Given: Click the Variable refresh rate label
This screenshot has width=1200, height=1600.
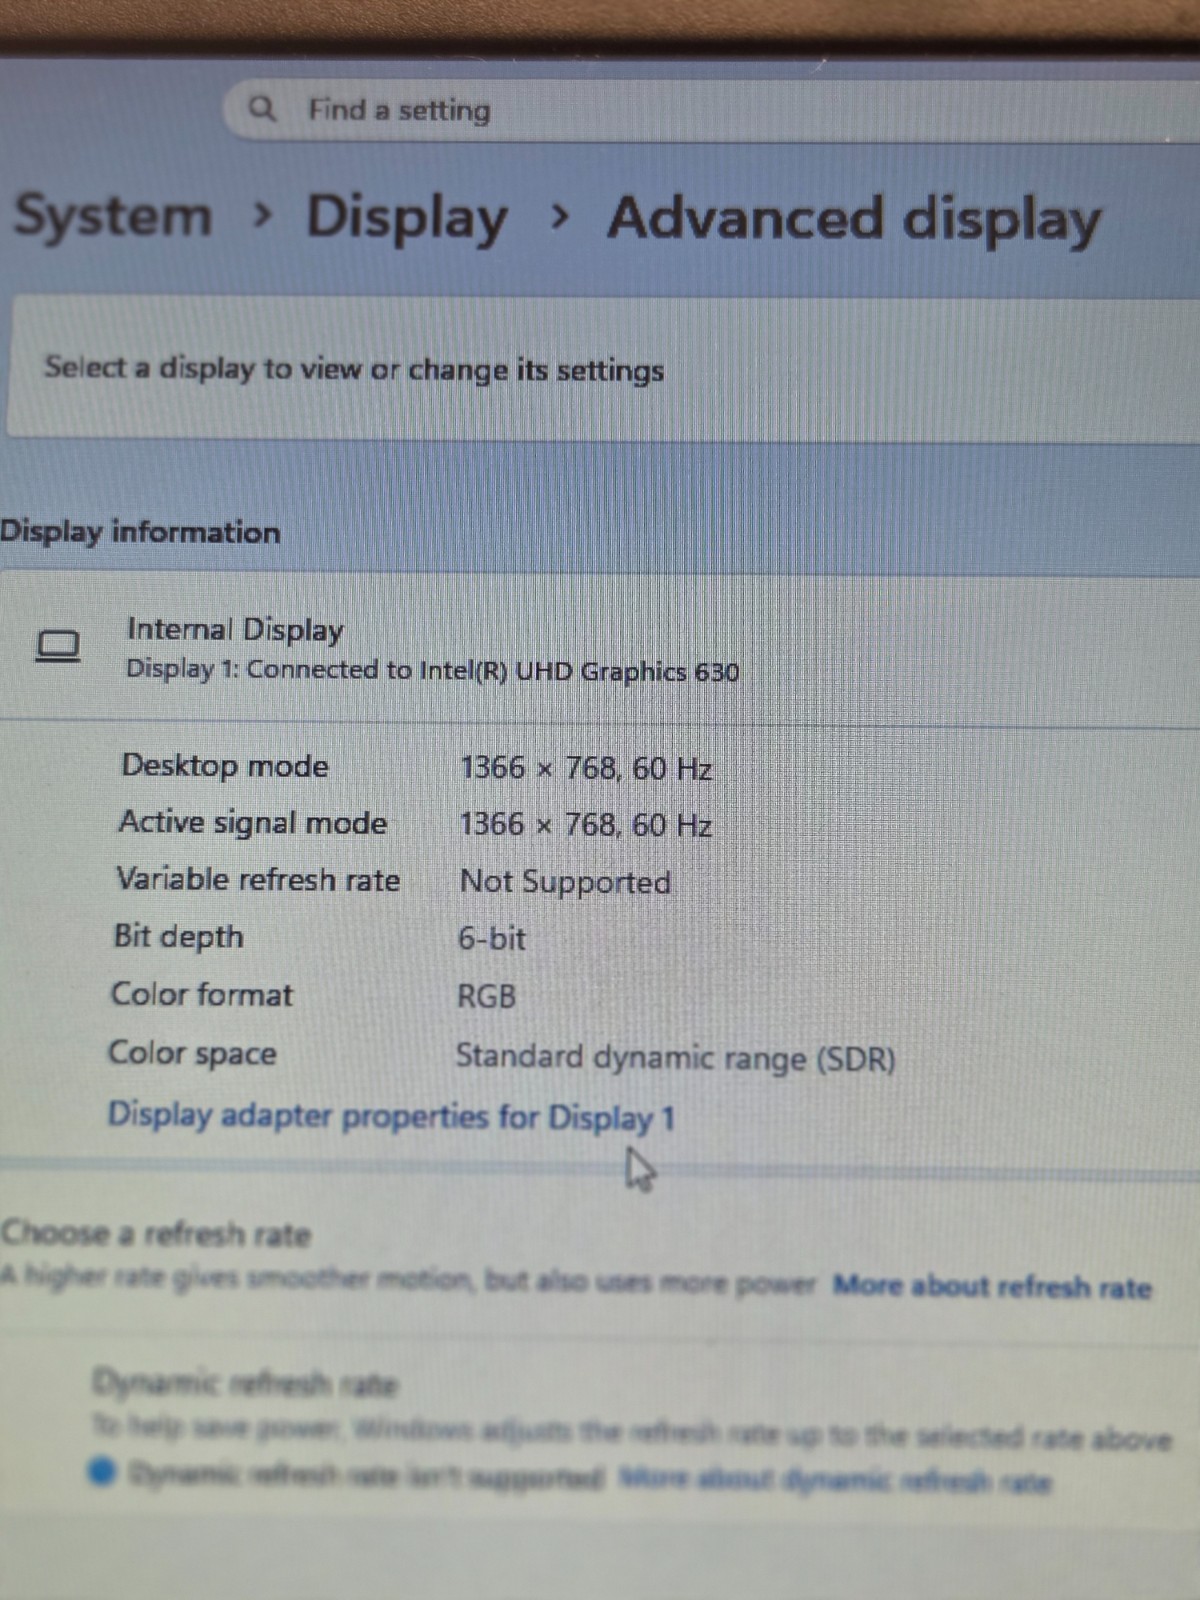Looking at the screenshot, I should click(x=258, y=879).
